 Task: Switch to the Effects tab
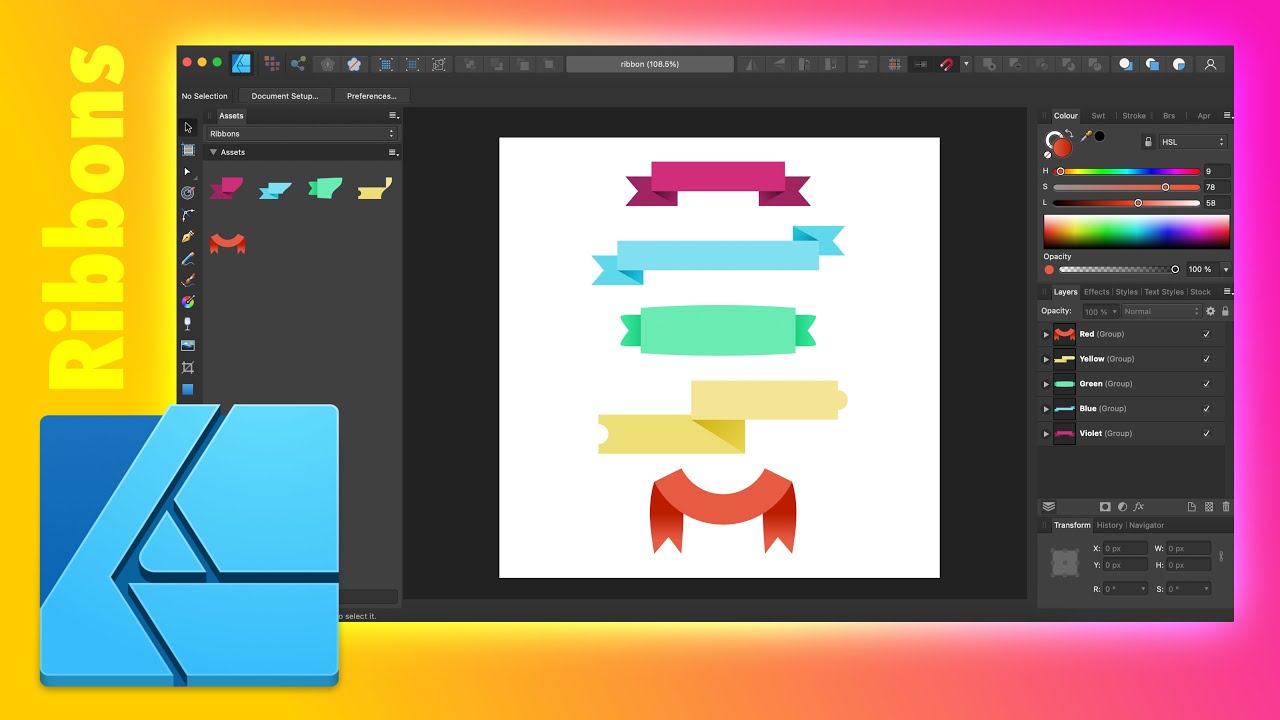tap(1096, 292)
